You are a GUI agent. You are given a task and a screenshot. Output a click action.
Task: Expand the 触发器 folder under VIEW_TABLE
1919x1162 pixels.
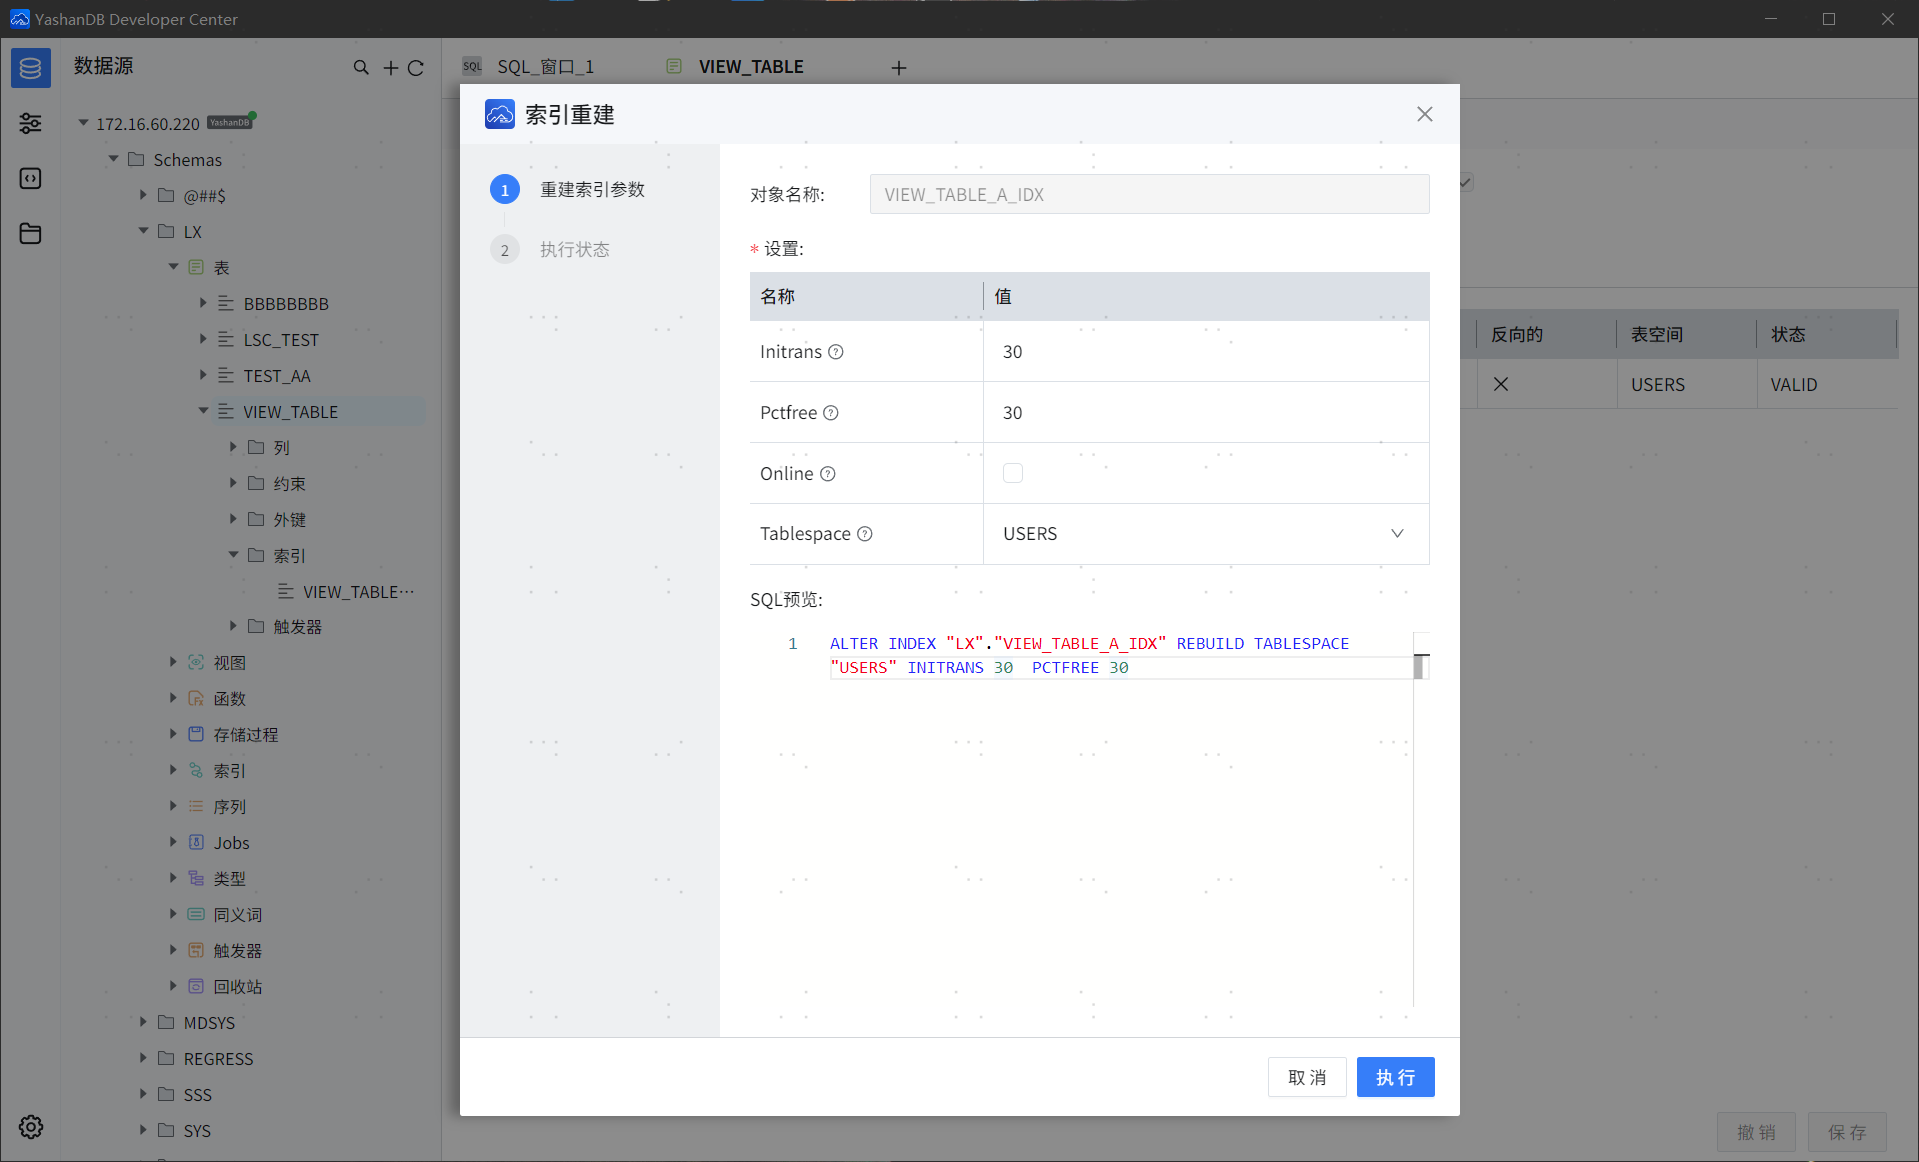233,626
